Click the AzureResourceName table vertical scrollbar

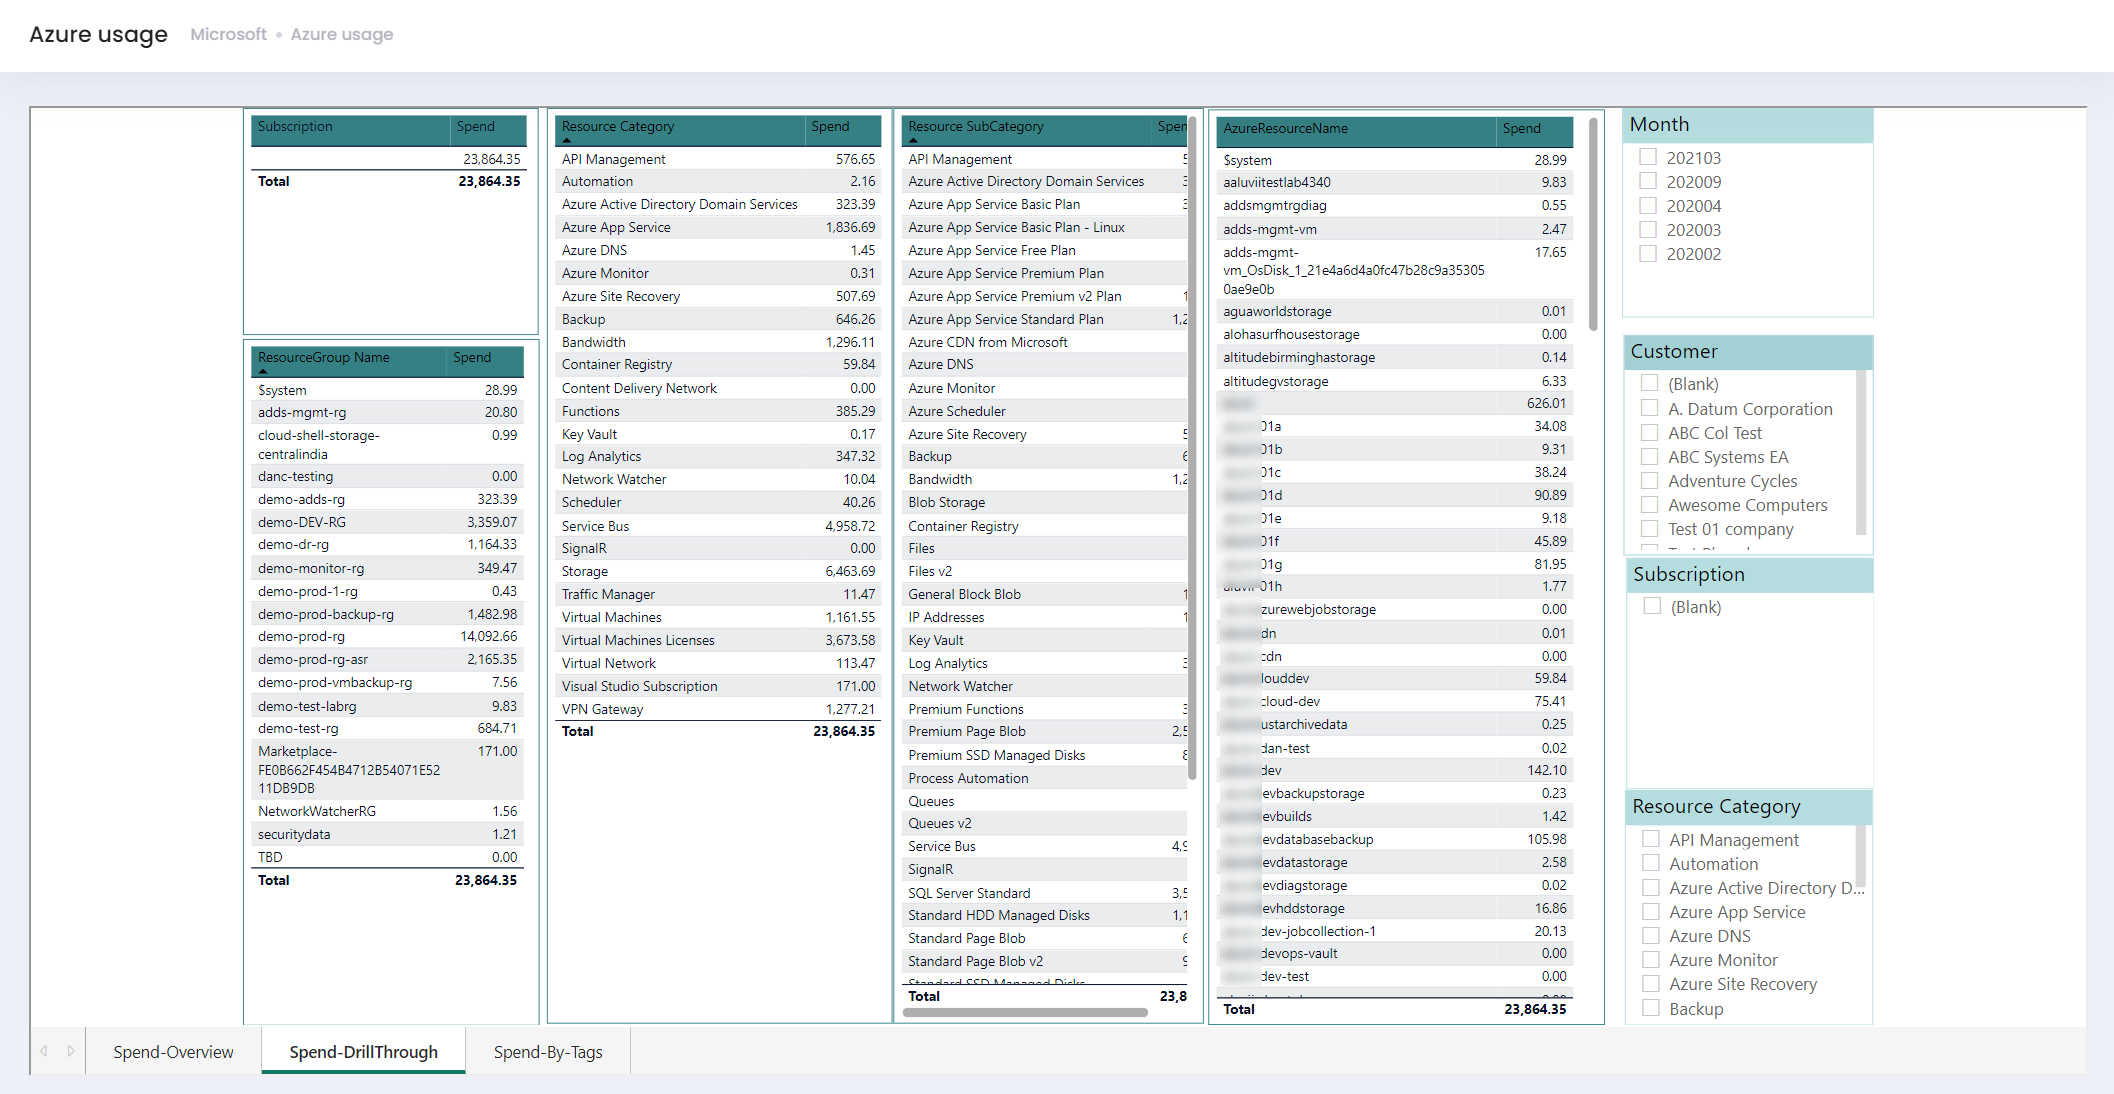tap(1593, 224)
